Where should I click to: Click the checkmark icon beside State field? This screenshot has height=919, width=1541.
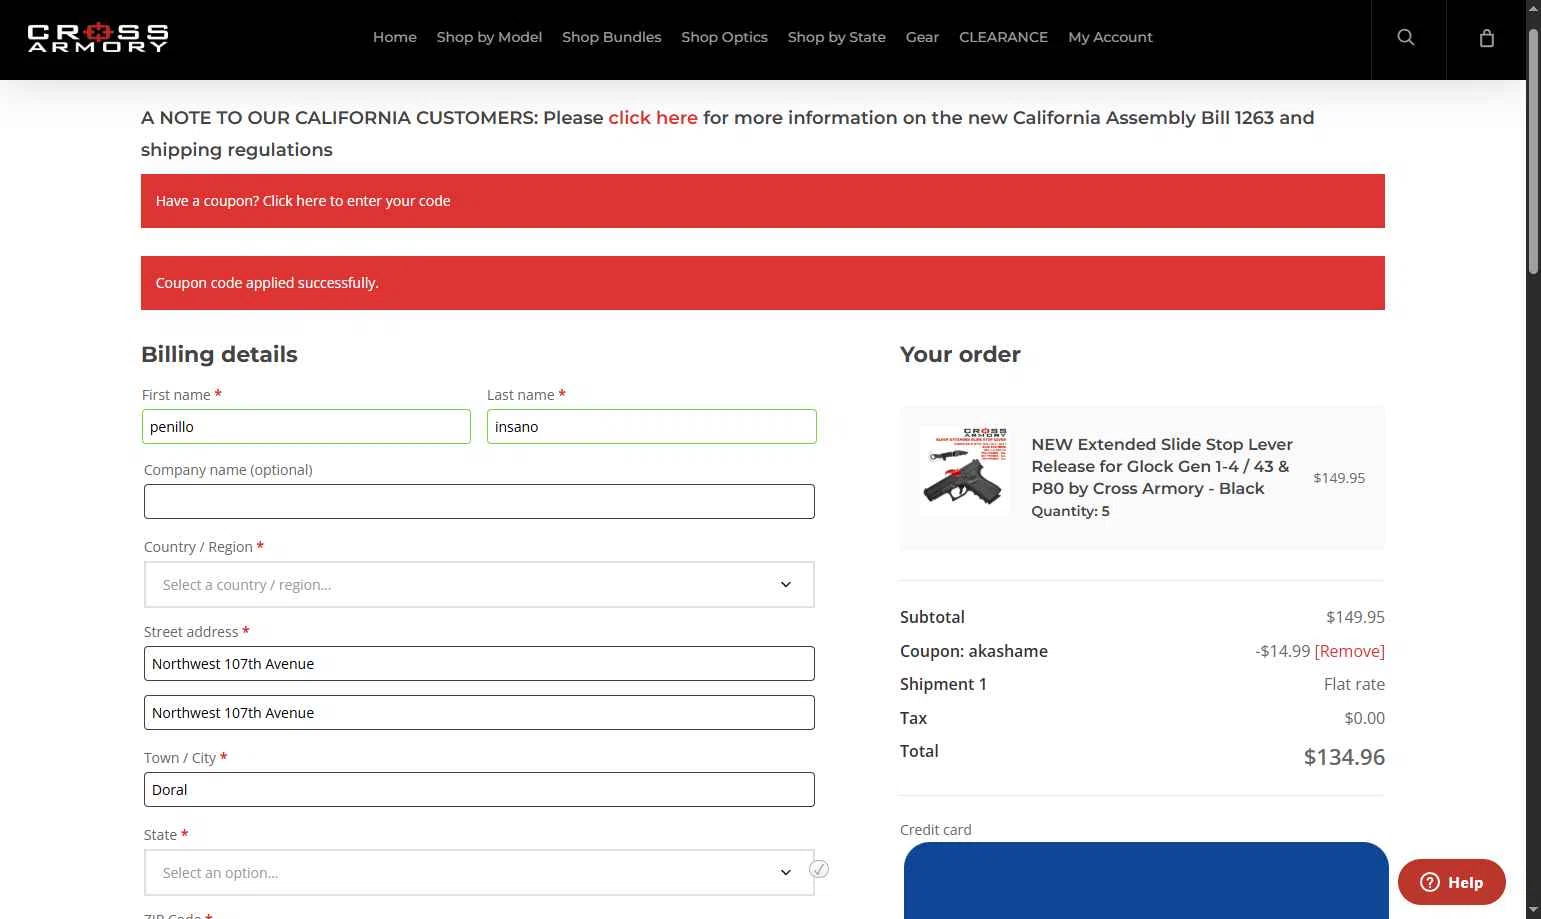[819, 869]
